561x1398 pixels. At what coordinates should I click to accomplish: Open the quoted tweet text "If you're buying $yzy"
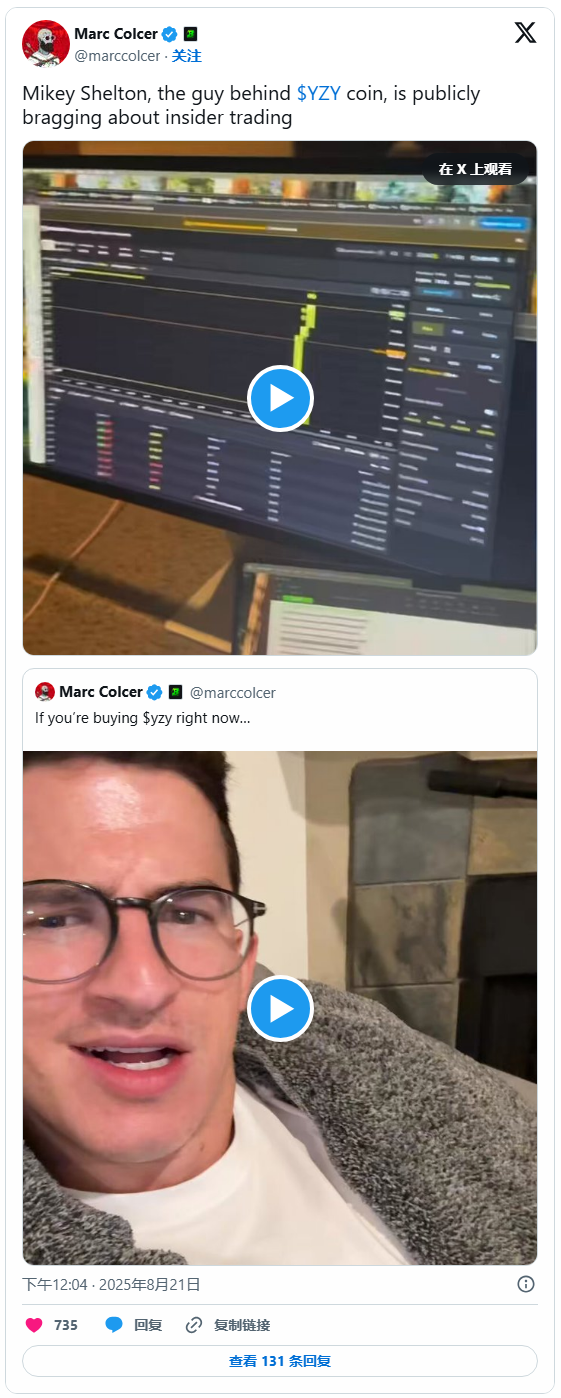click(x=142, y=718)
